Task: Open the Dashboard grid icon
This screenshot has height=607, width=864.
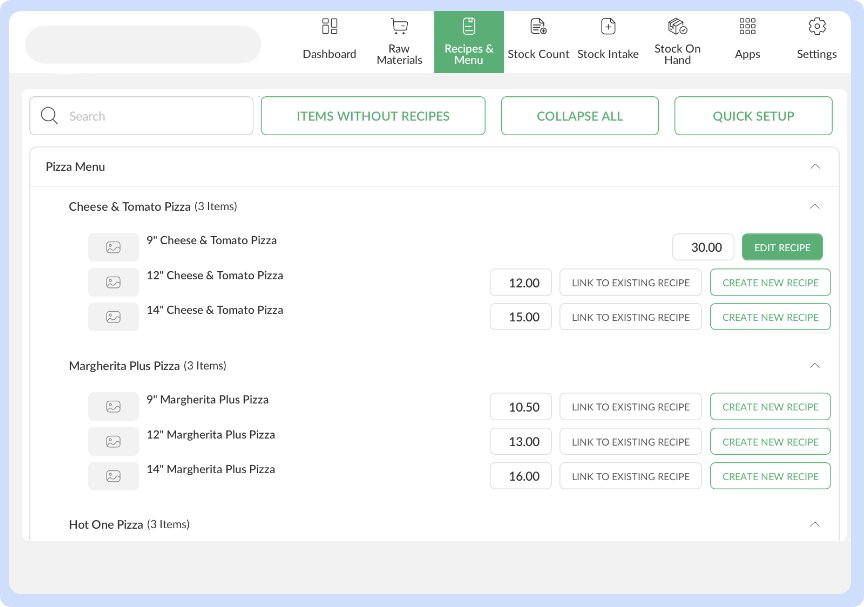Action: click(329, 27)
